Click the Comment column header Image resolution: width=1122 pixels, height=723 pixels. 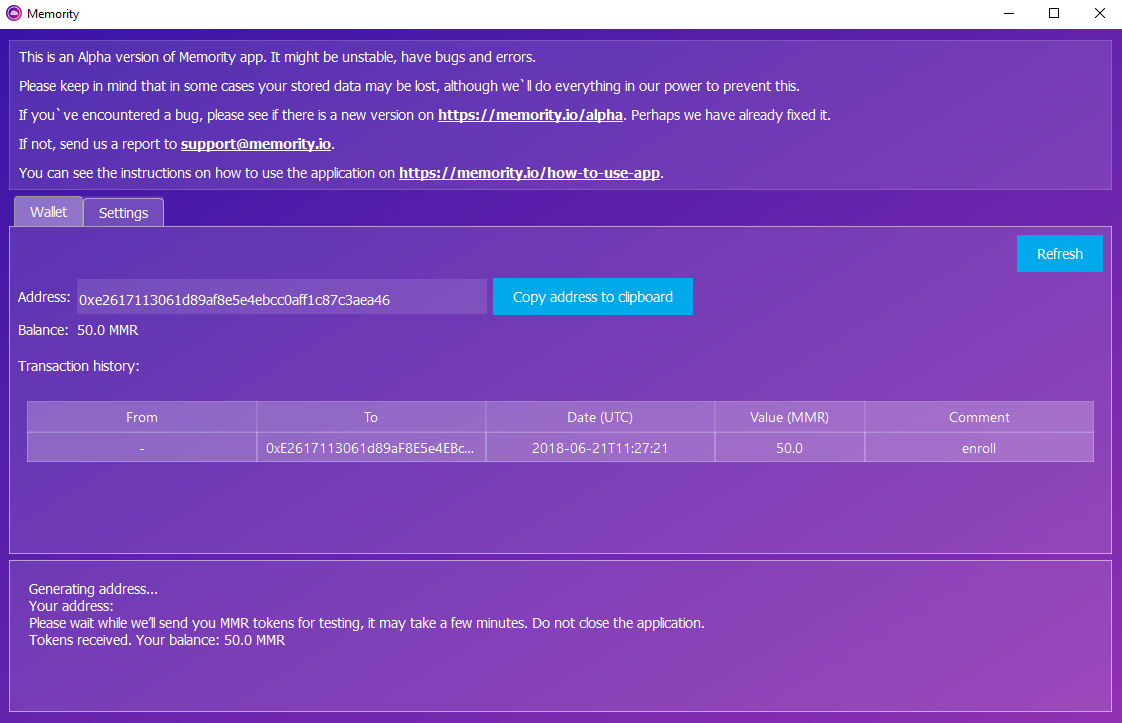[979, 417]
